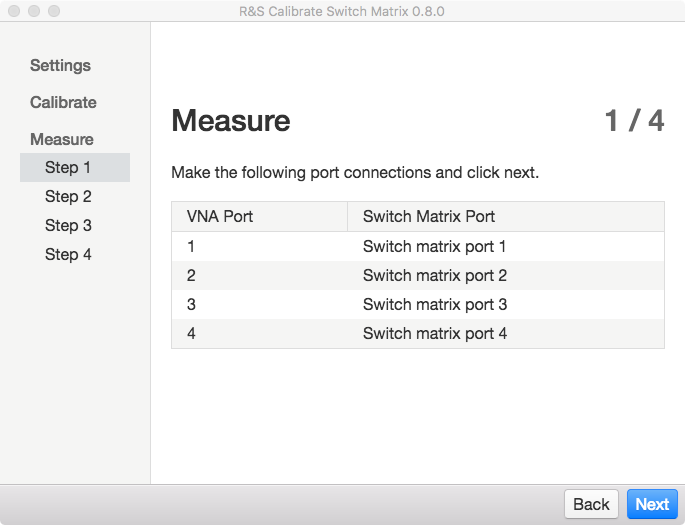Go back with the Back button
The image size is (685, 525).
pyautogui.click(x=591, y=504)
